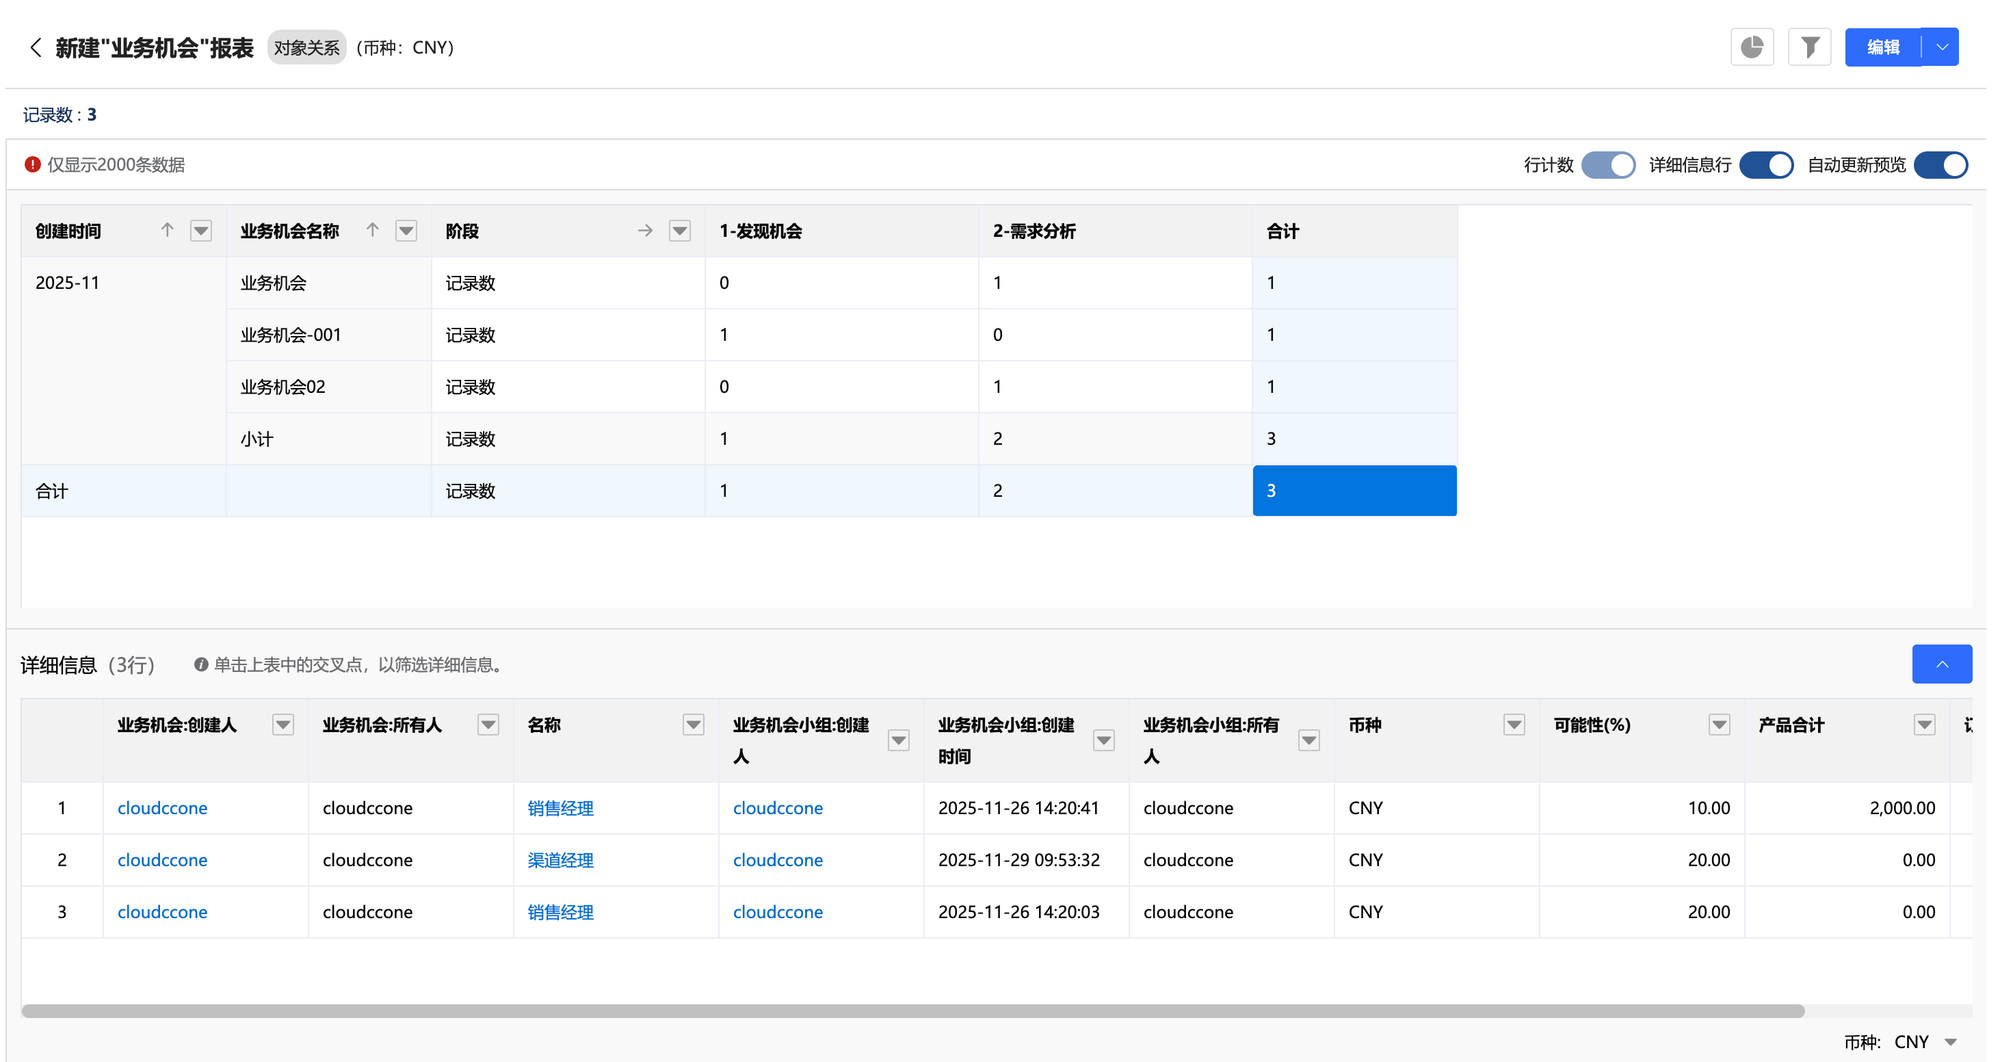Image resolution: width=2000 pixels, height=1062 pixels.
Task: Sort 创建时间 column with arrow icon
Action: (167, 231)
